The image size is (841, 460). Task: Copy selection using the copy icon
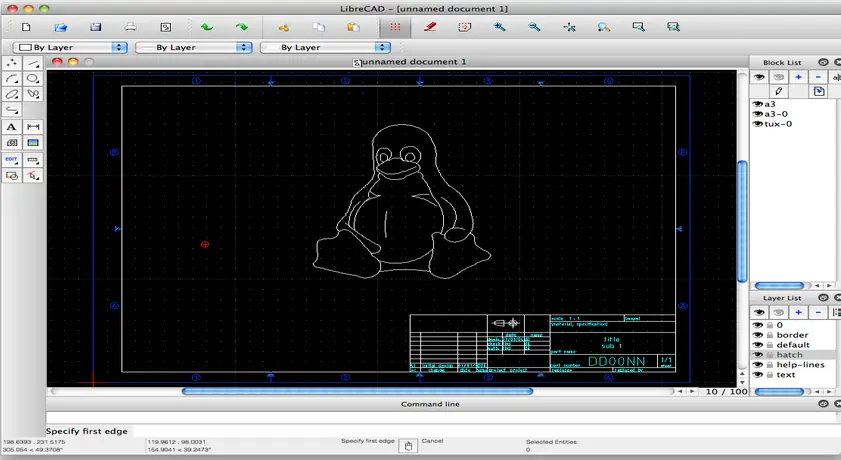tap(319, 27)
